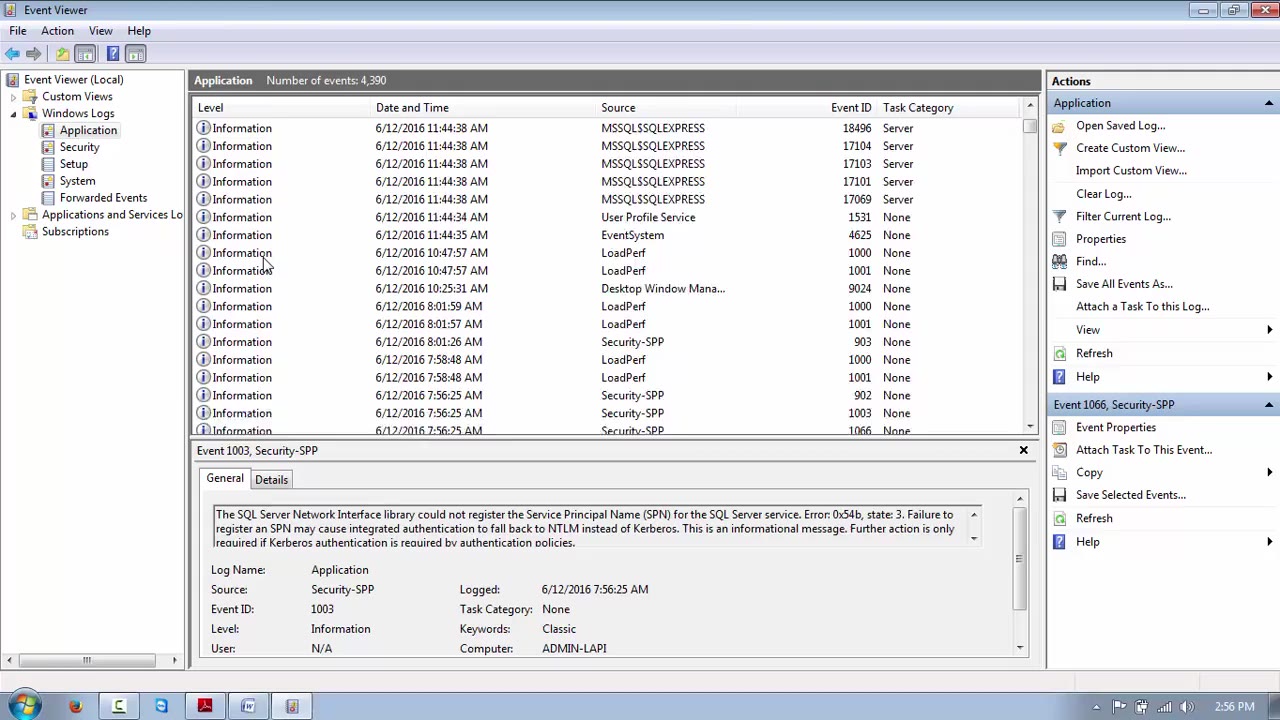Collapse the Application section in the Actions pane

pyautogui.click(x=1269, y=103)
